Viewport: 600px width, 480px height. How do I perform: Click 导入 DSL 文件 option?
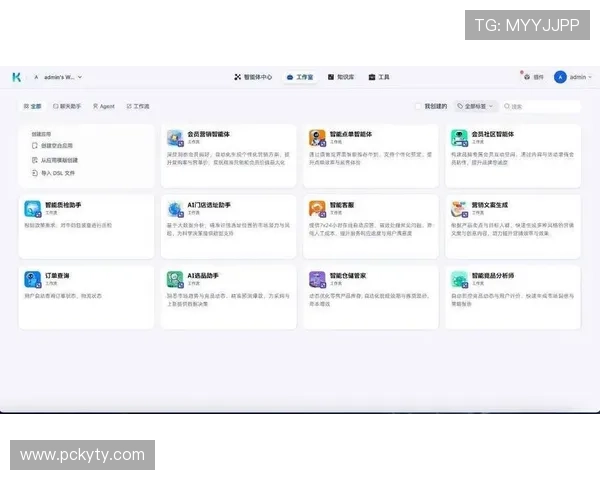click(54, 173)
